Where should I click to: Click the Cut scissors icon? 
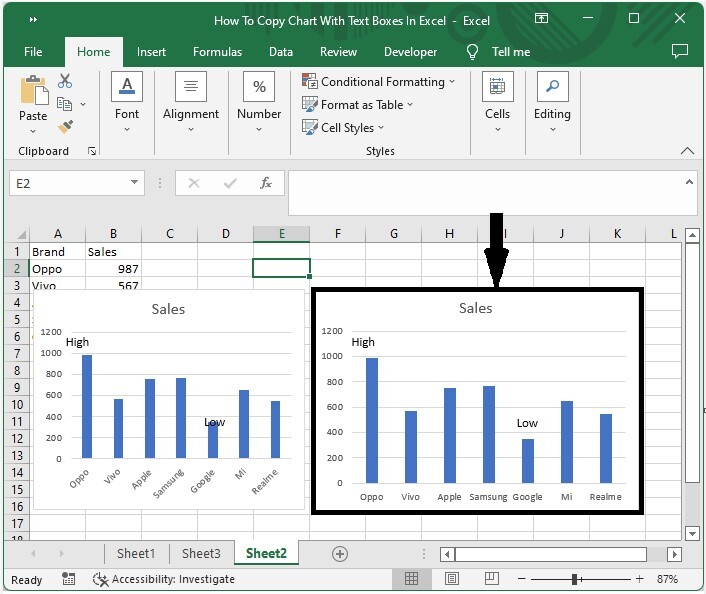tap(65, 81)
